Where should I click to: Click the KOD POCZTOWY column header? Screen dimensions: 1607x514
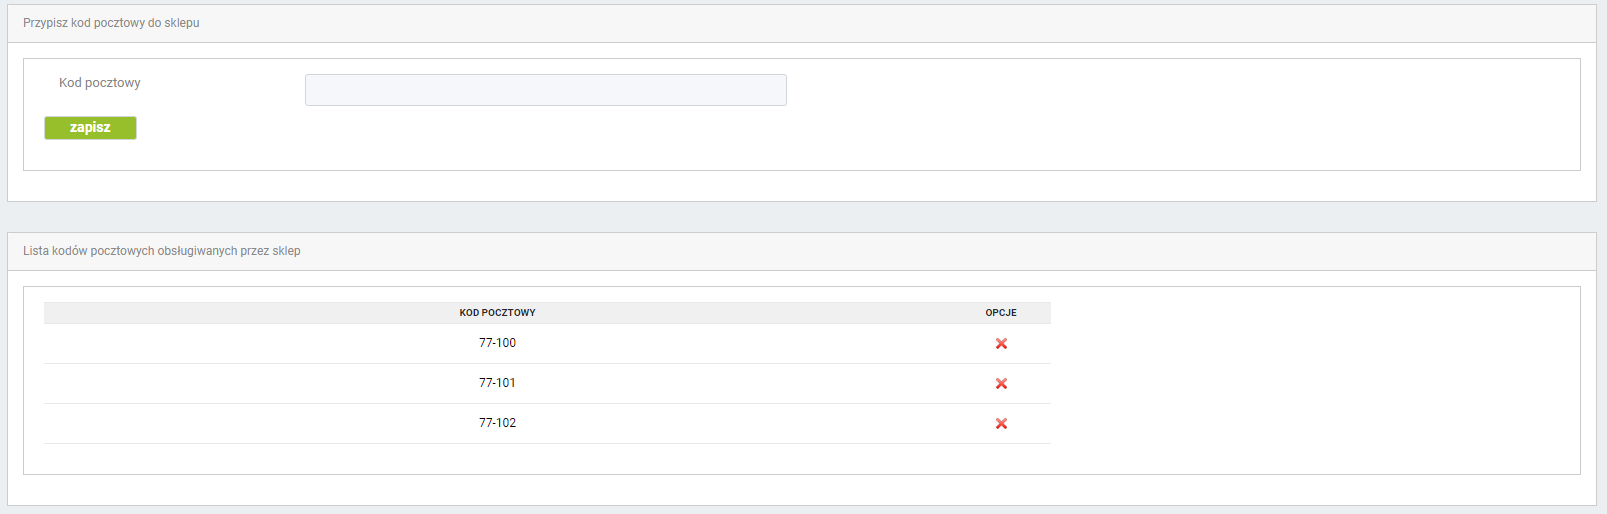click(497, 313)
